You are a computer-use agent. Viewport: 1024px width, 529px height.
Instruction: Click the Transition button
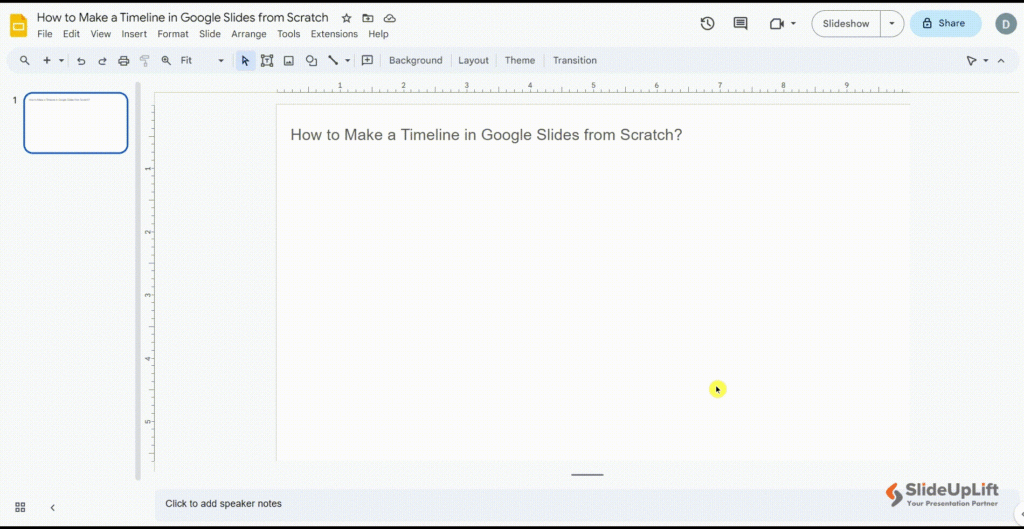pos(575,60)
